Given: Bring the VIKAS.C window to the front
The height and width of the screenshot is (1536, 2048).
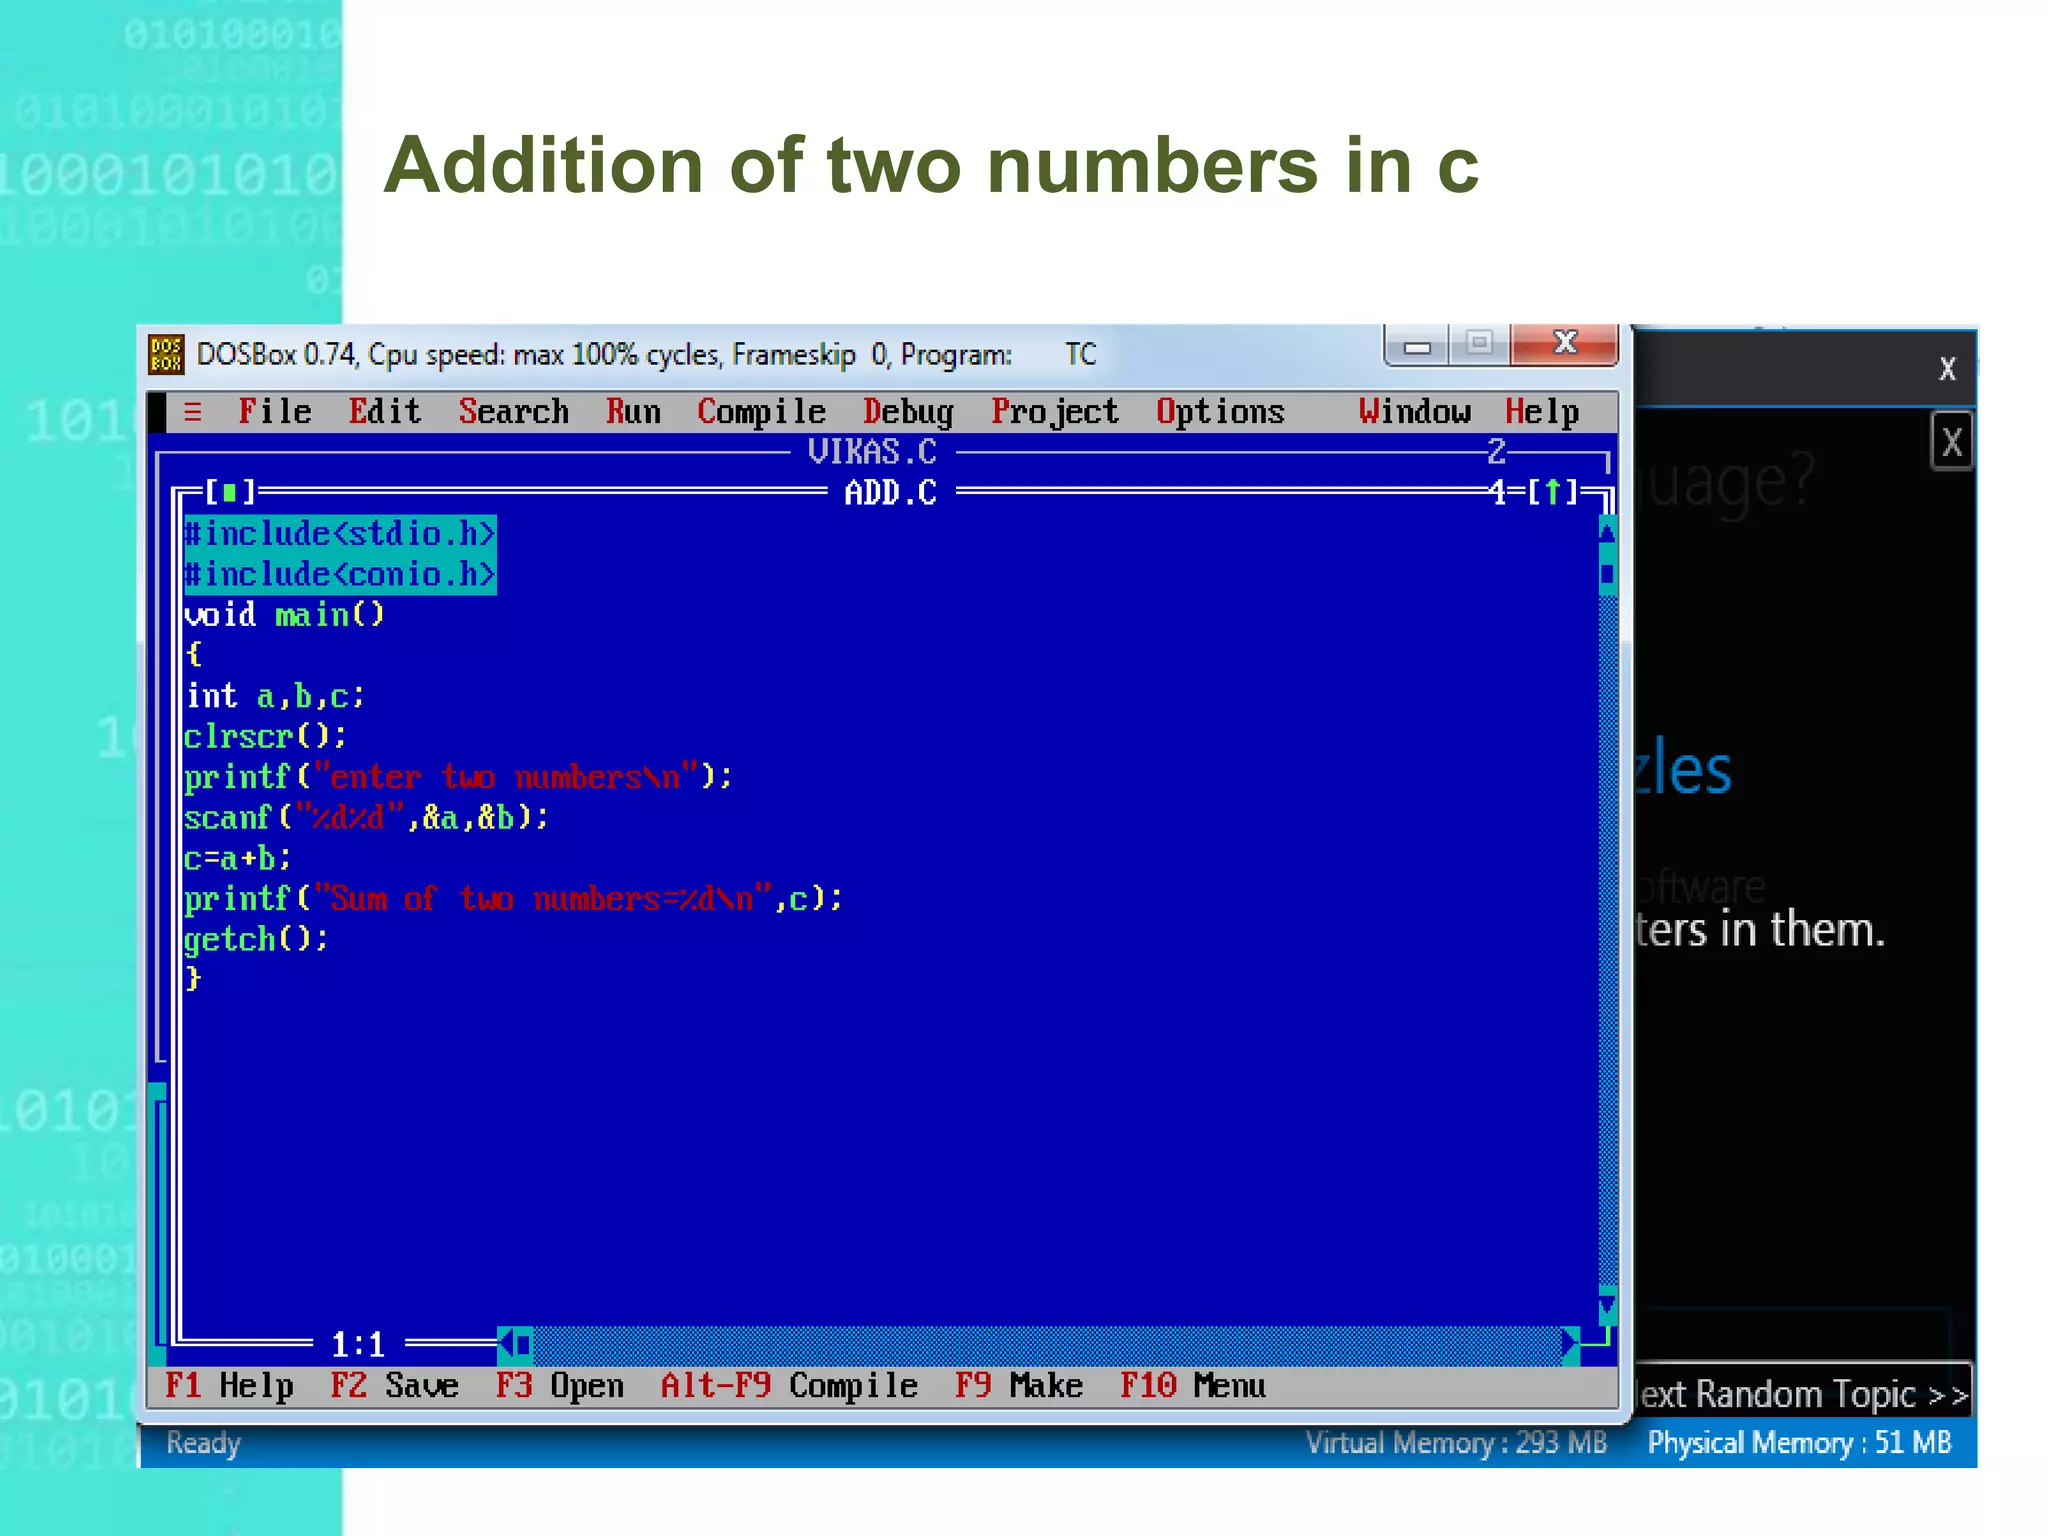Looking at the screenshot, I should tap(872, 452).
